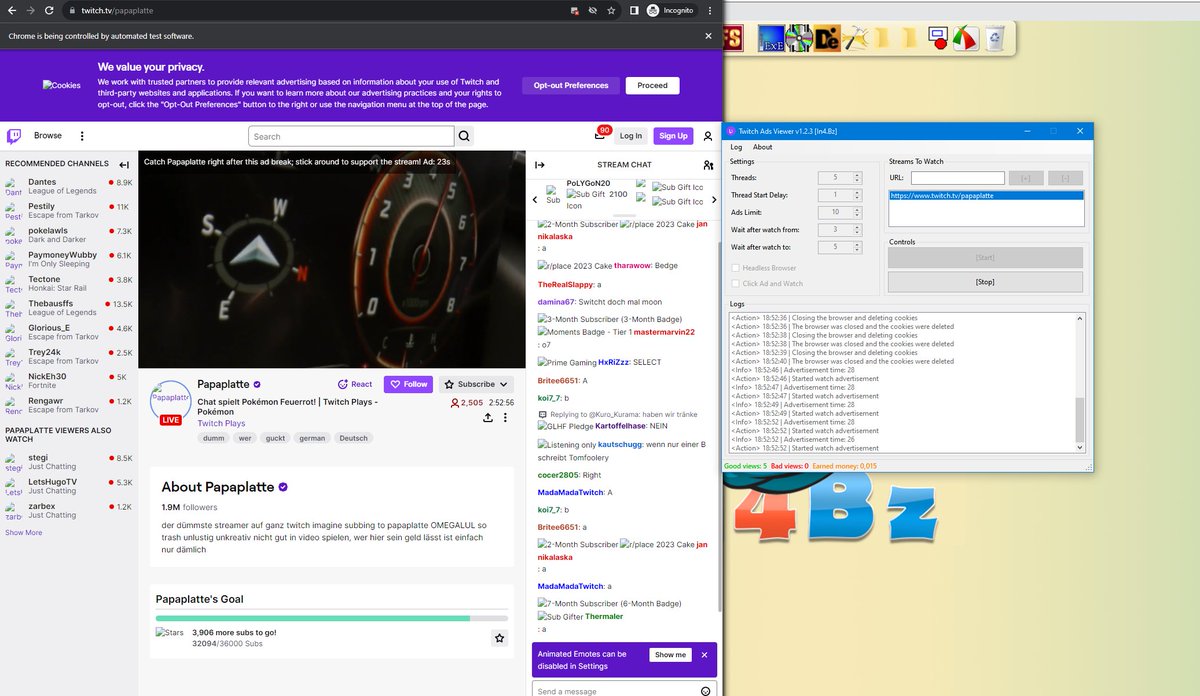Image resolution: width=1200 pixels, height=696 pixels.
Task: Open the stegi channel in sidebar
Action: coord(68,462)
